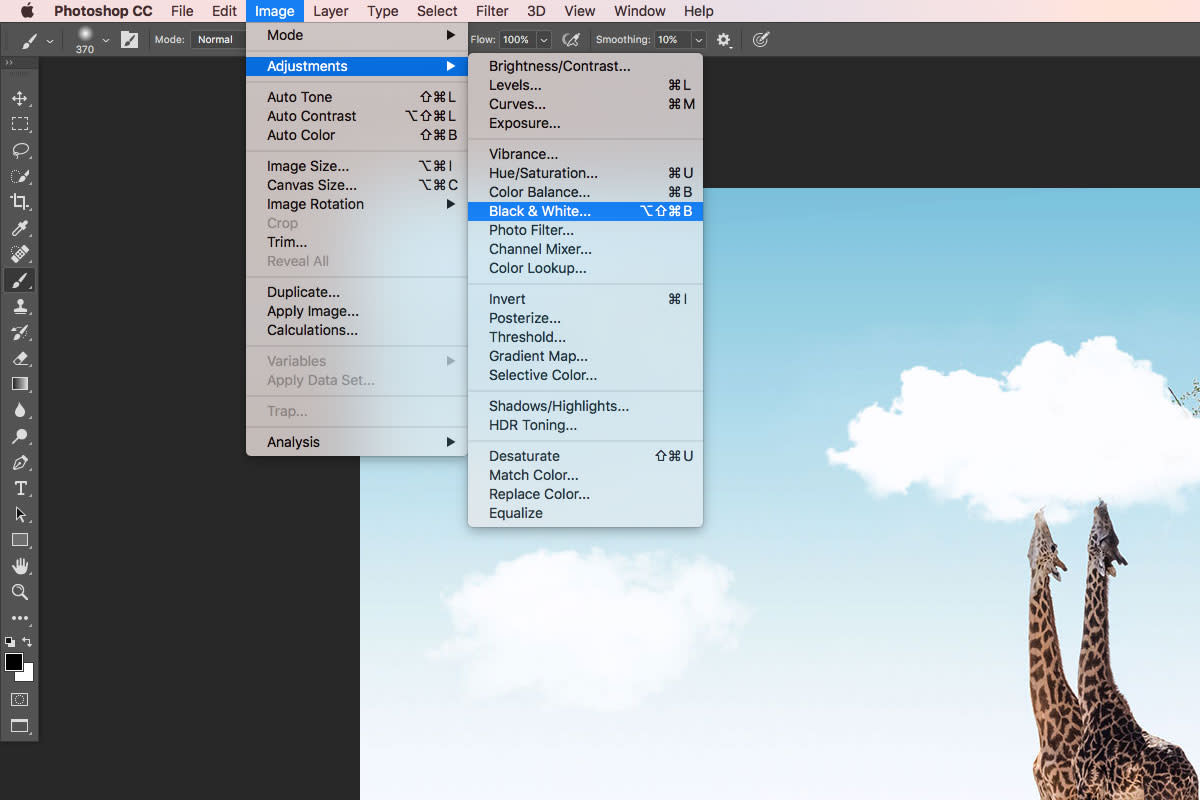Open the Flow percentage dropdown
The width and height of the screenshot is (1200, 800).
point(544,40)
